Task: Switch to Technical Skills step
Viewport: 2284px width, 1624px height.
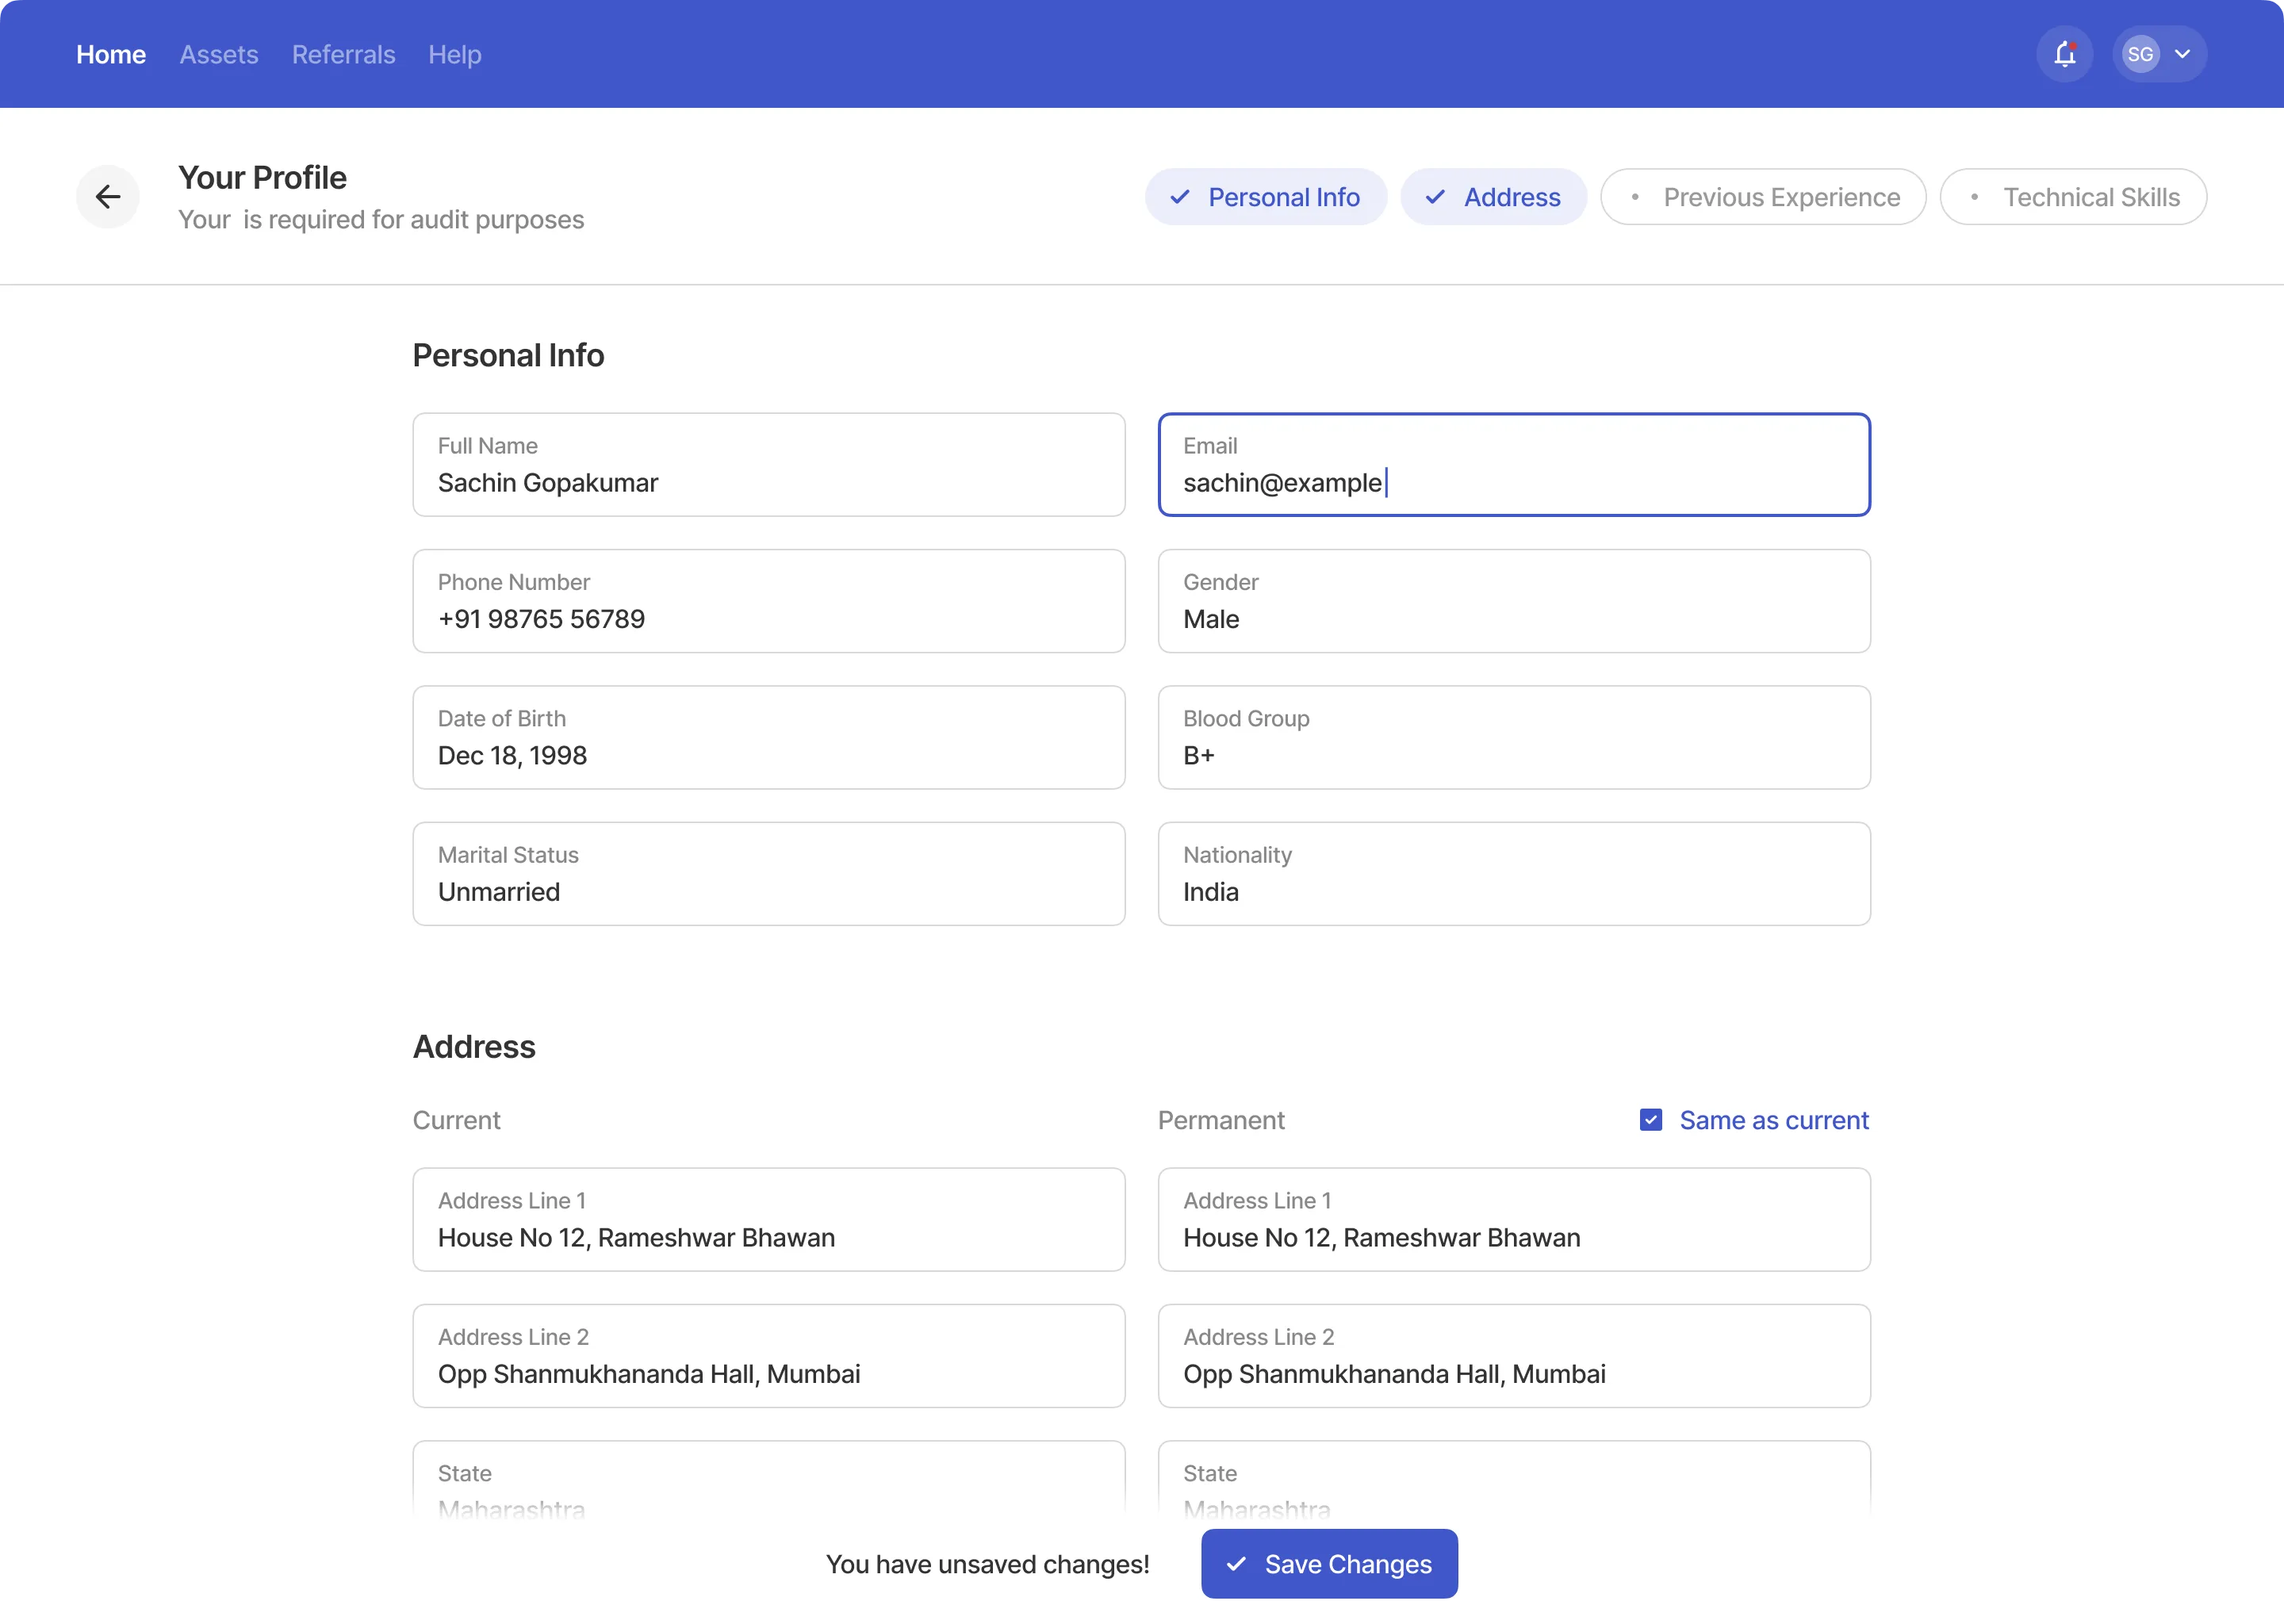Action: click(2072, 197)
